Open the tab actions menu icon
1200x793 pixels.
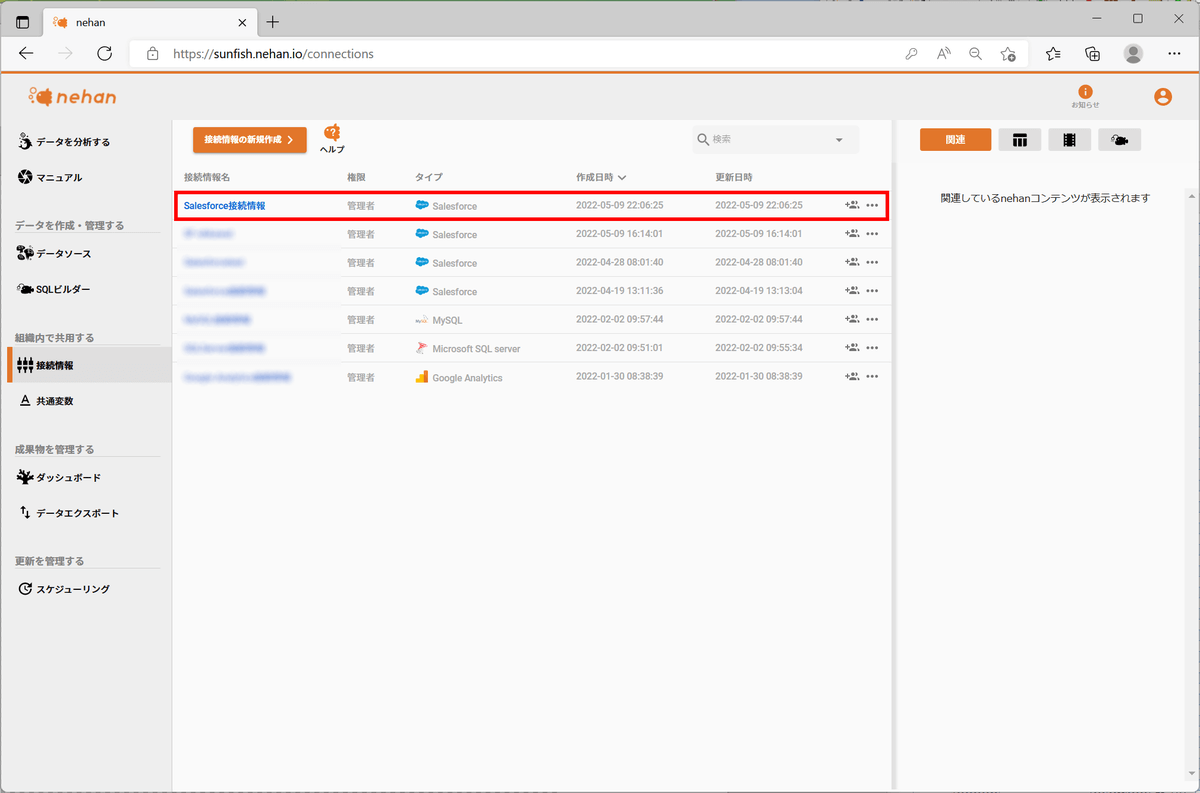click(x=23, y=21)
